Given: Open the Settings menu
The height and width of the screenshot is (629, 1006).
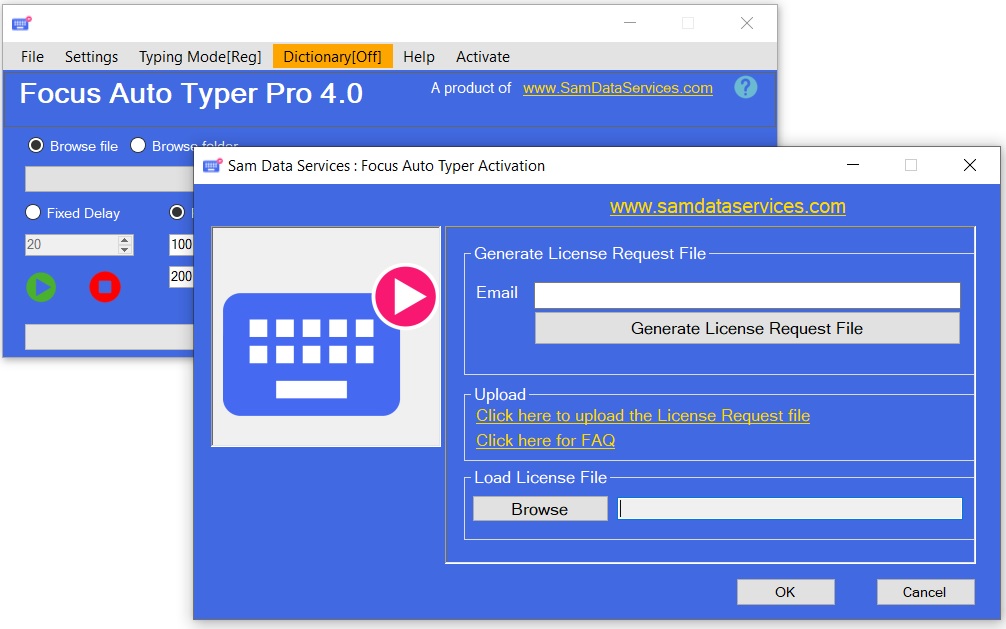Looking at the screenshot, I should point(91,56).
